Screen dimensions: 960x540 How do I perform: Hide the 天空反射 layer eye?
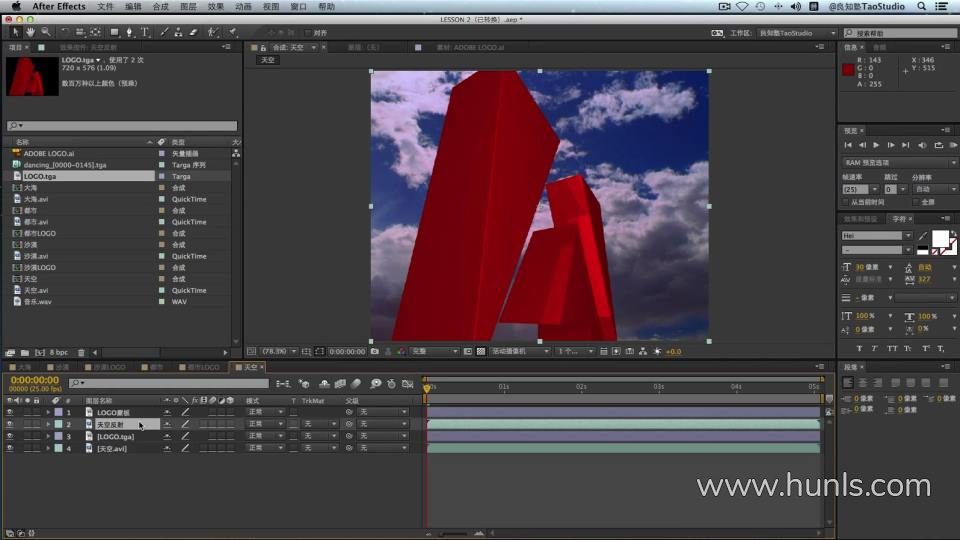9,424
